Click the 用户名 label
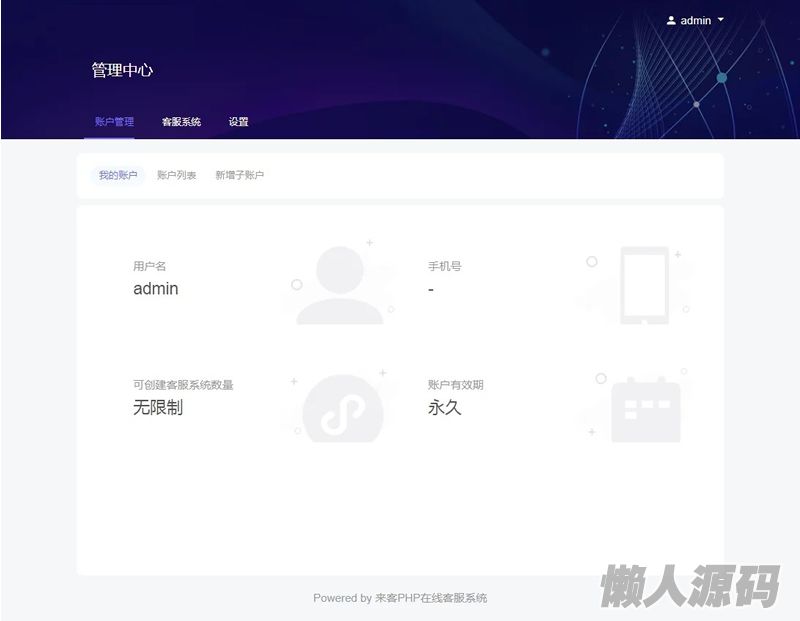This screenshot has width=800, height=621. point(149,266)
